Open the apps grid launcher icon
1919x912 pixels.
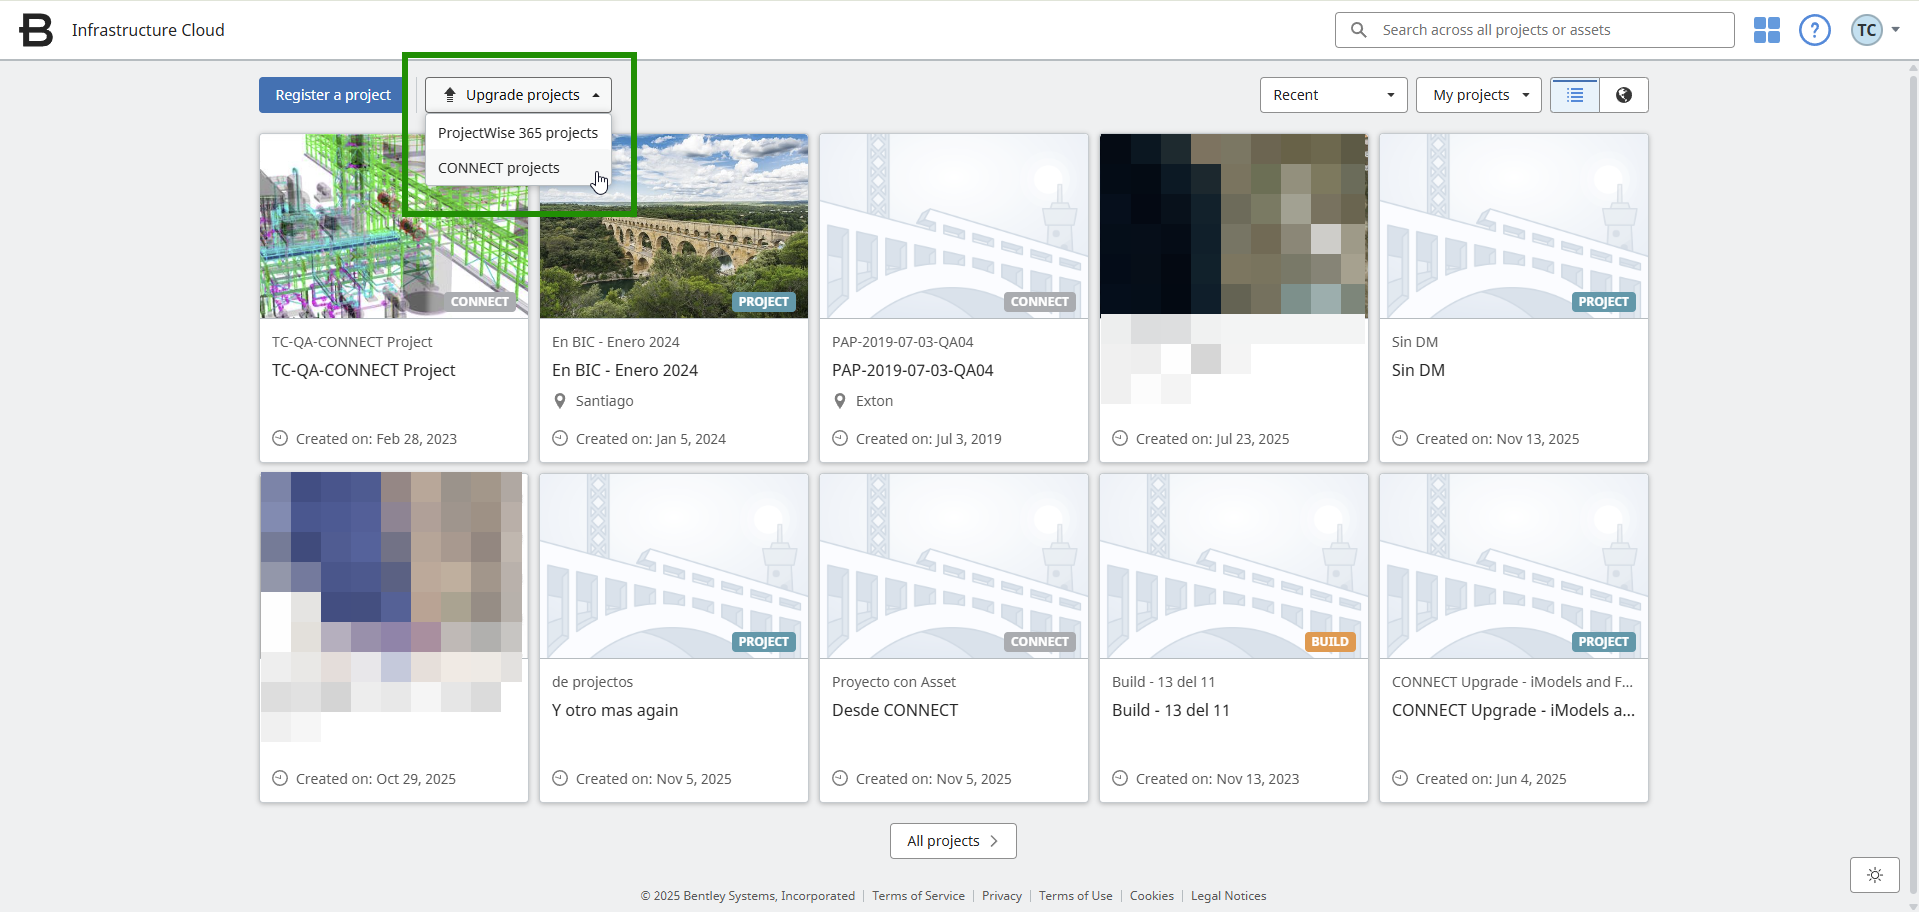pos(1766,30)
